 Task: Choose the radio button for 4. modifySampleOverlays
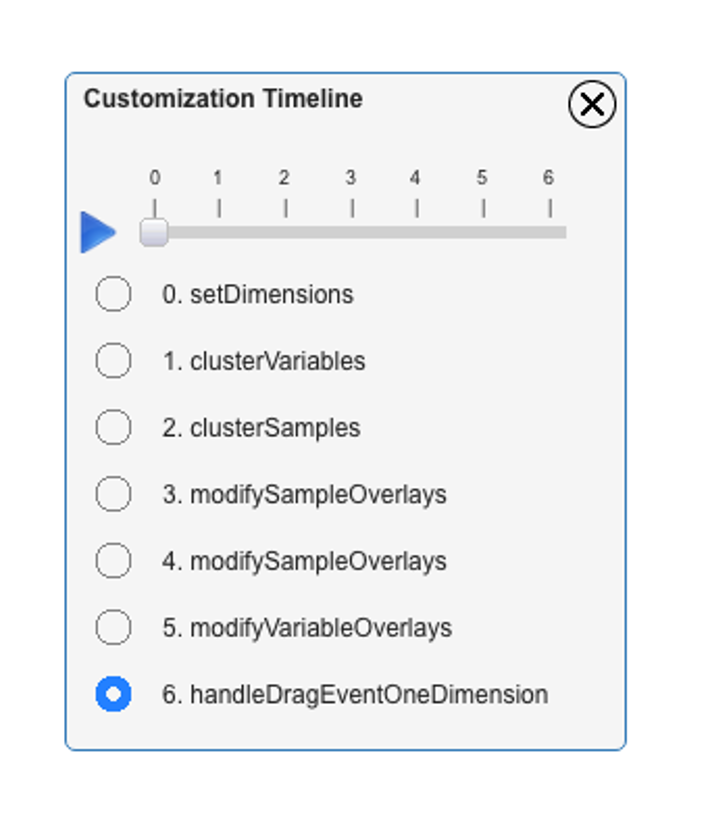click(x=113, y=561)
